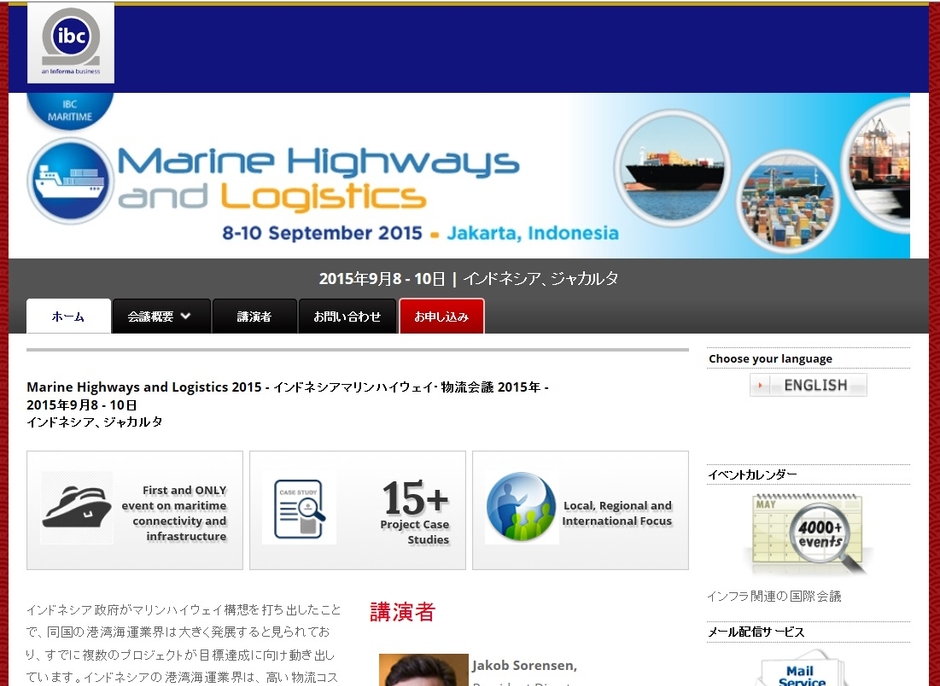Click the Mail Service envelope icon
940x686 pixels.
pyautogui.click(x=802, y=667)
